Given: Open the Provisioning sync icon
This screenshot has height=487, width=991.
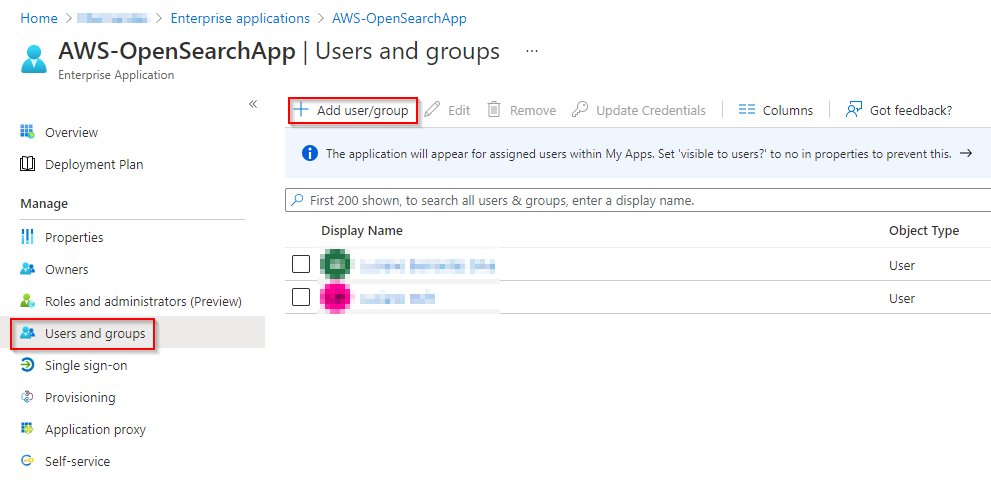Looking at the screenshot, I should pos(27,397).
